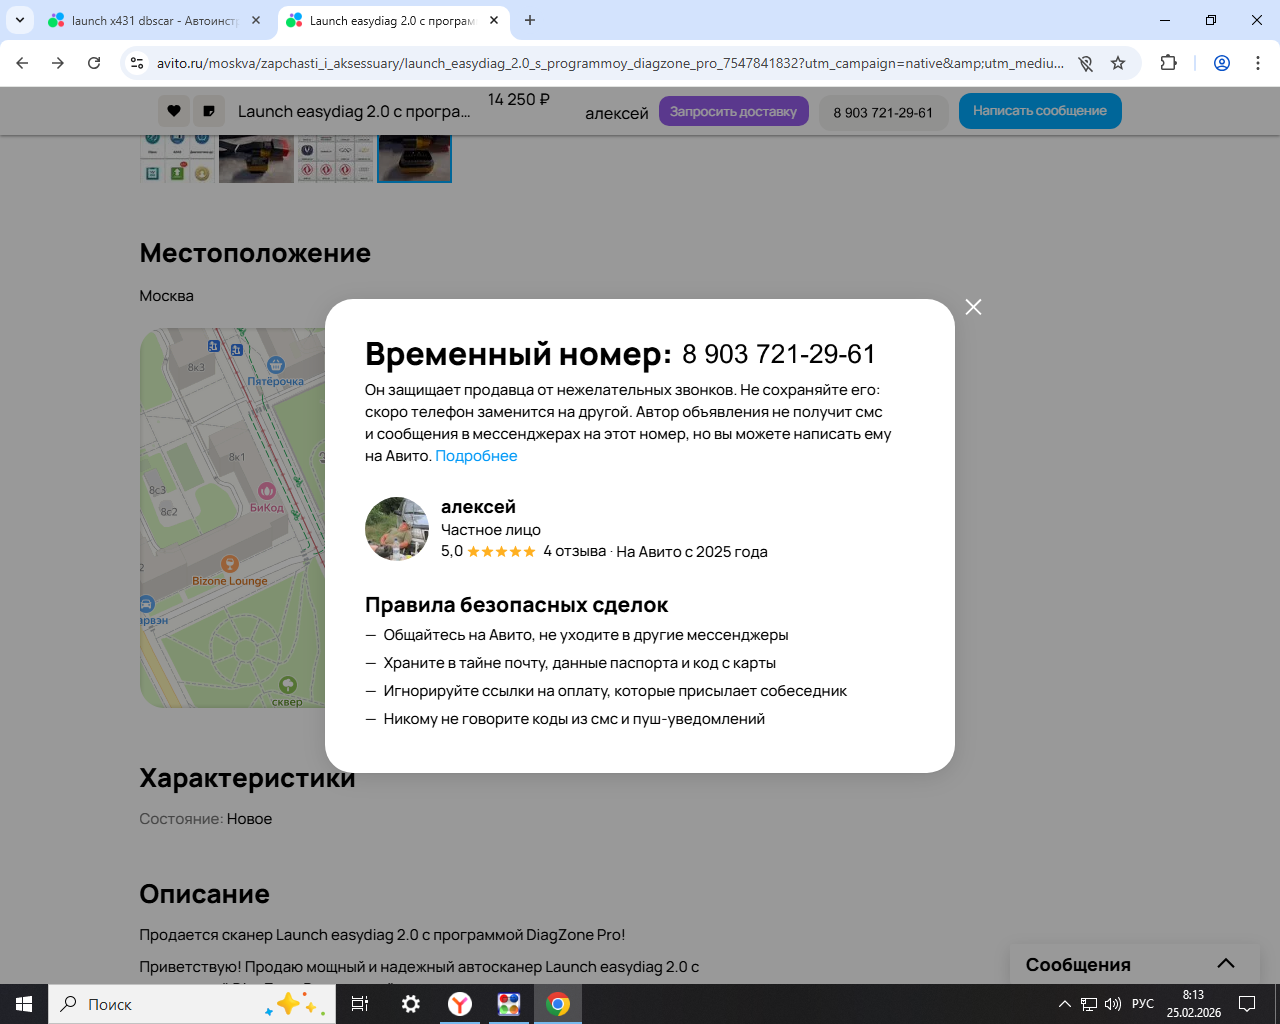
Task: Open network settings in system tray
Action: coord(1089,1004)
